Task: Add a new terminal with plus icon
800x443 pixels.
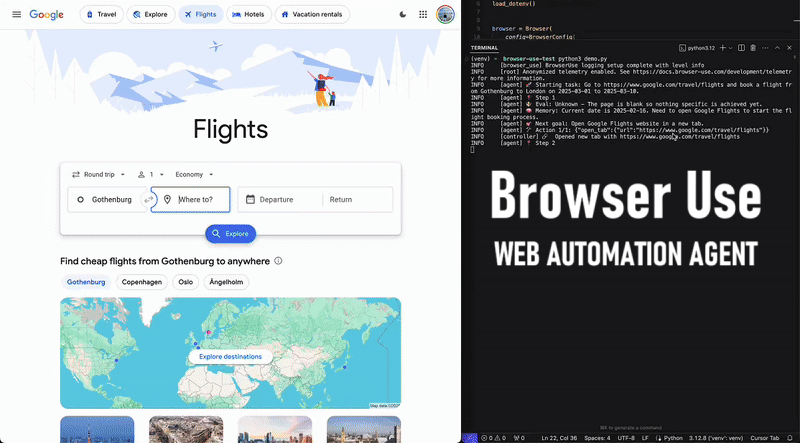Action: click(722, 48)
